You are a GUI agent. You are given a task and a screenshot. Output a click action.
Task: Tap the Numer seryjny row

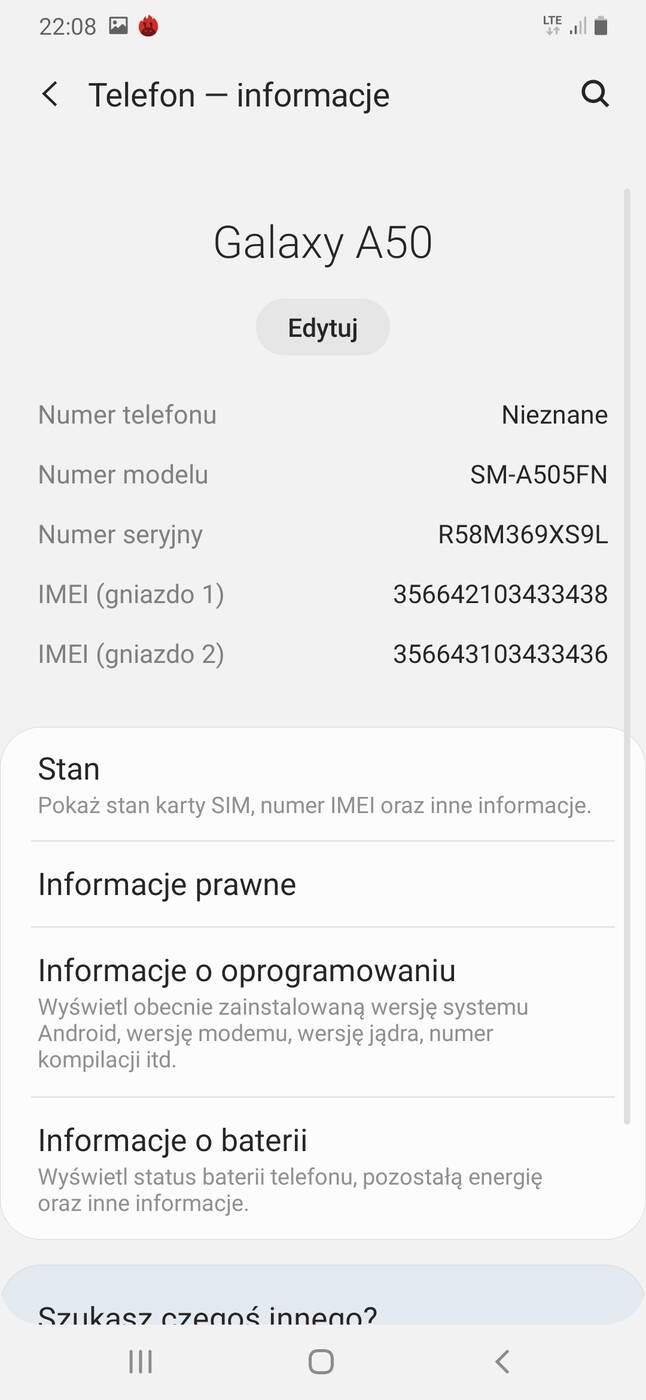322,534
